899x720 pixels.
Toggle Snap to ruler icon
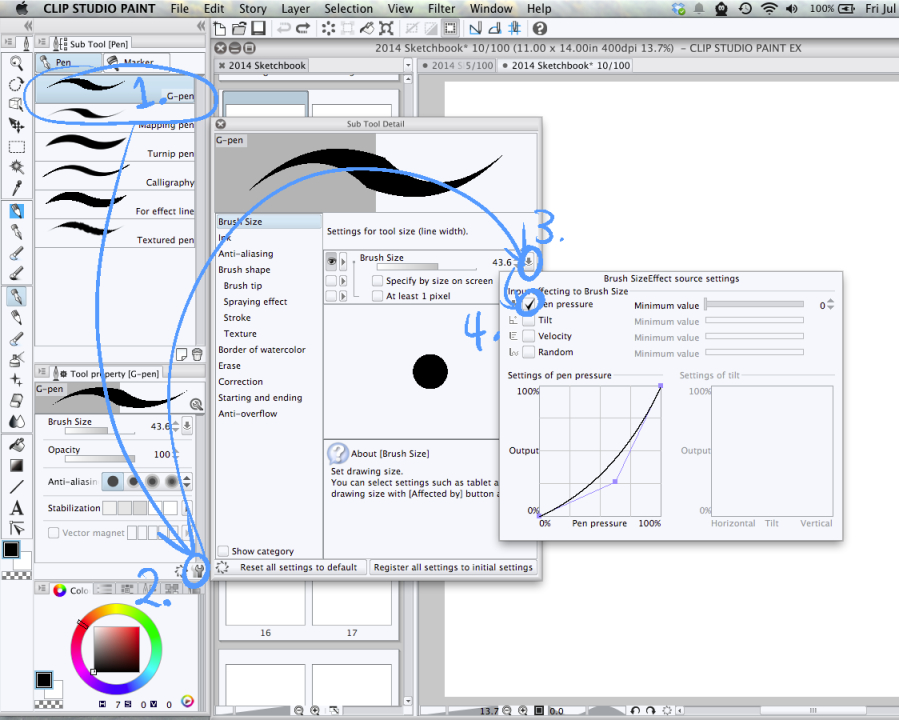[x=475, y=28]
